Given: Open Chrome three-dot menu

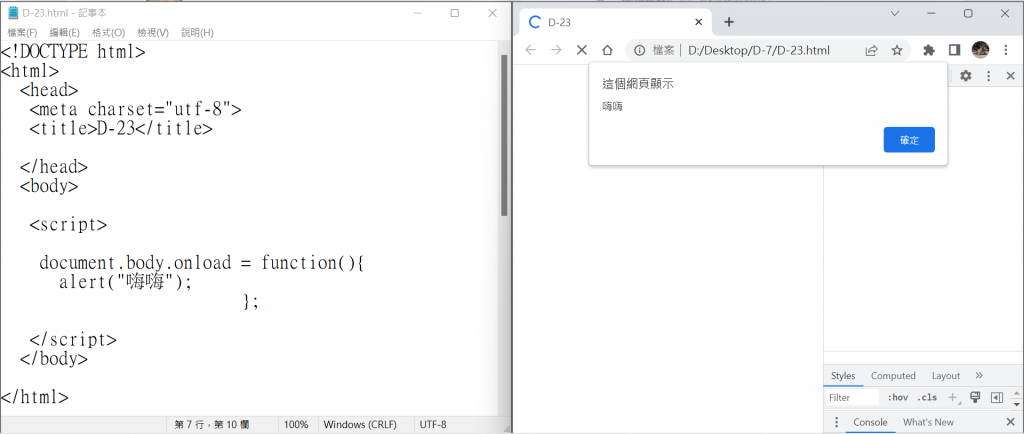Looking at the screenshot, I should 1006,50.
